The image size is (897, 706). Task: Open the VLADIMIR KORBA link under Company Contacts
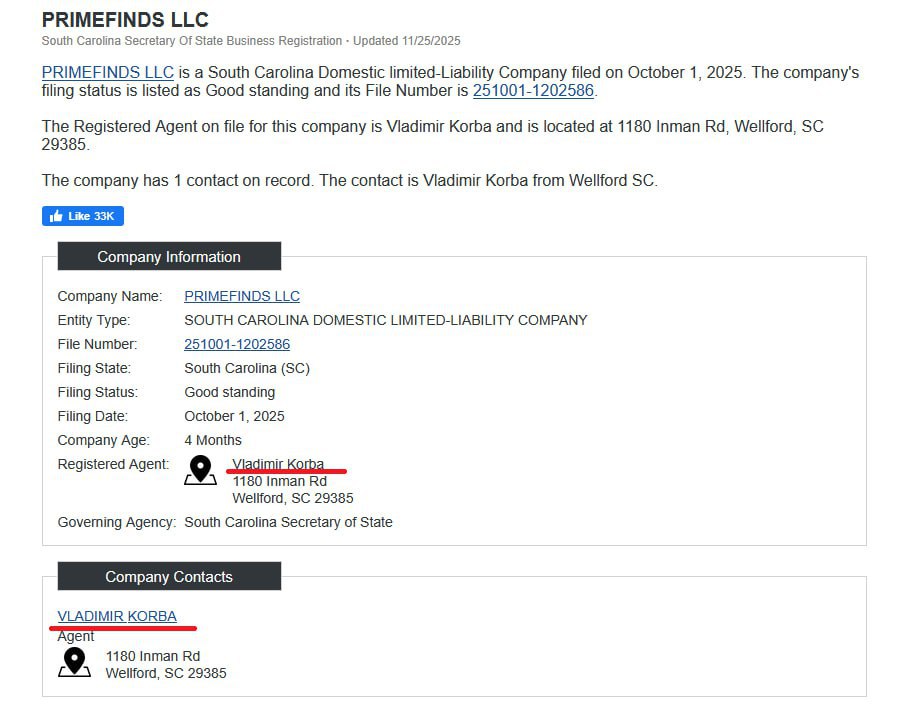(117, 616)
